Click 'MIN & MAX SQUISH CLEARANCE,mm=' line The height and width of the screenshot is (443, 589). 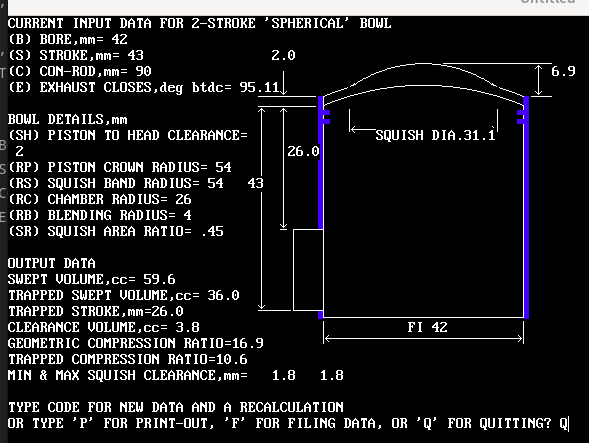(x=128, y=375)
